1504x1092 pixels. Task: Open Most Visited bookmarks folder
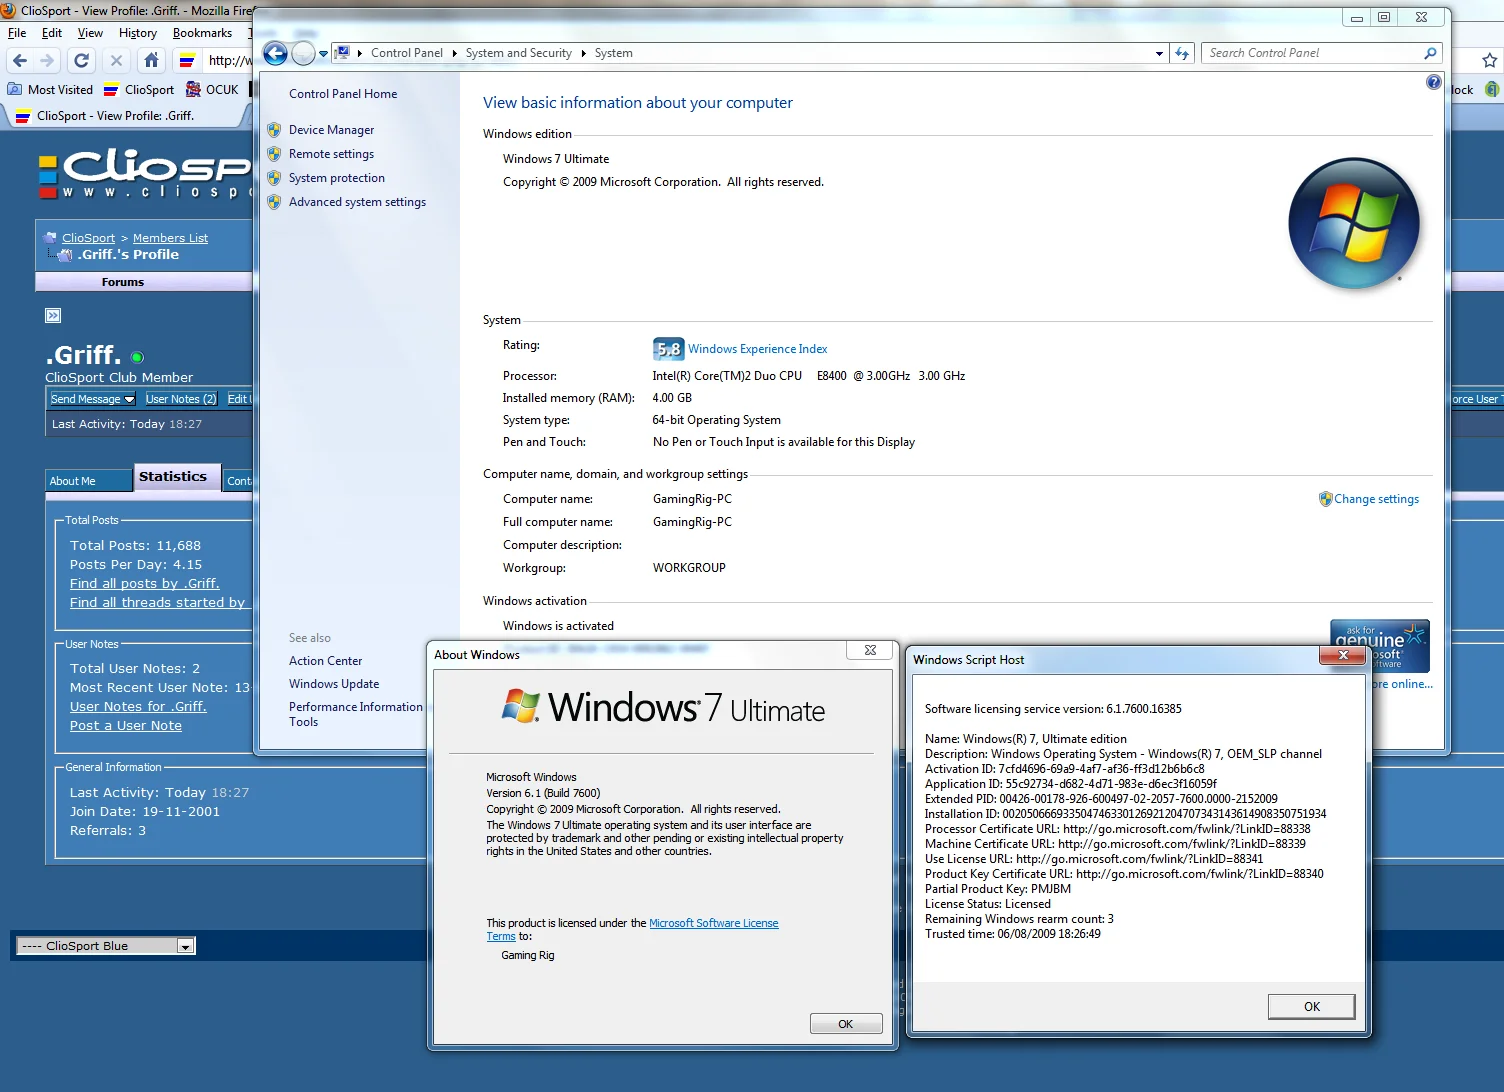pyautogui.click(x=51, y=90)
